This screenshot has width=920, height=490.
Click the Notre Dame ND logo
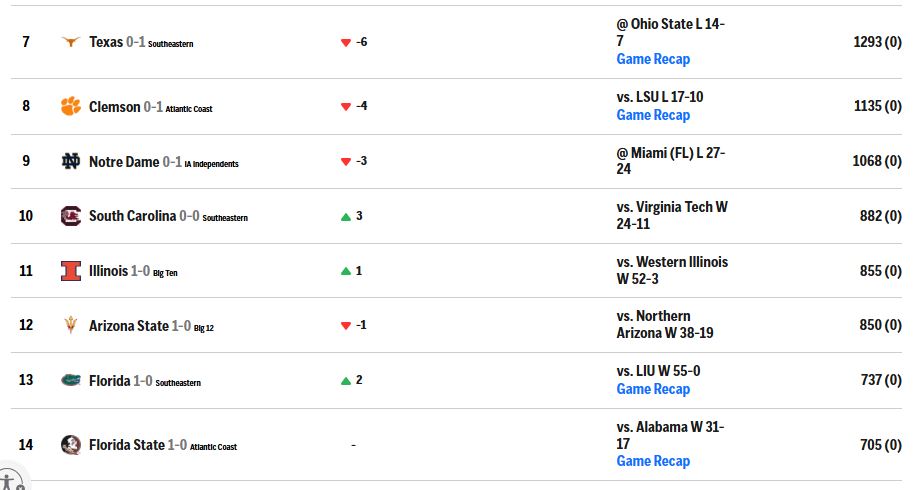pos(70,161)
